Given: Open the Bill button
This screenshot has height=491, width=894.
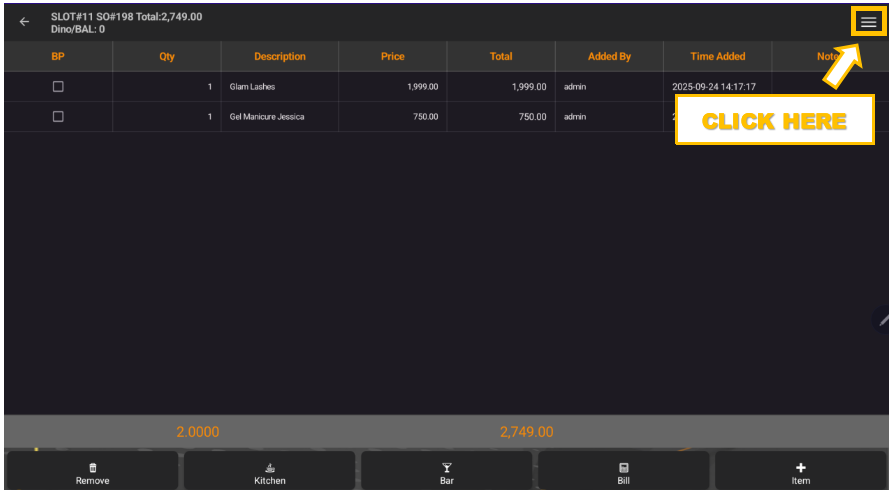Looking at the screenshot, I should tap(624, 473).
